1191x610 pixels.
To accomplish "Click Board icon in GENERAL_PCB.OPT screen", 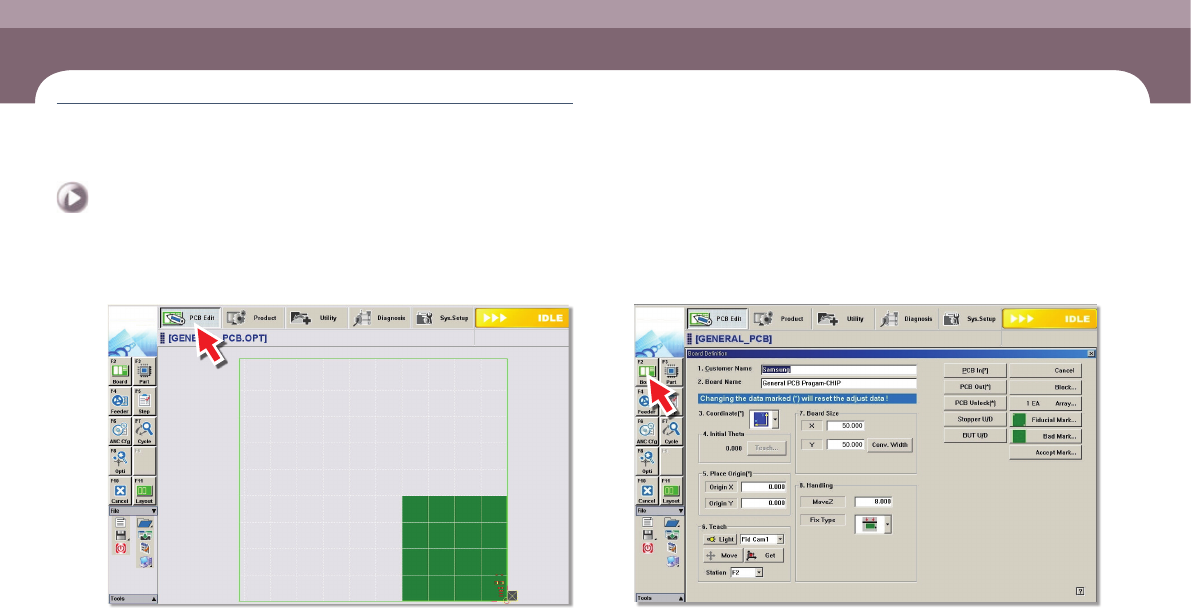I will click(120, 372).
